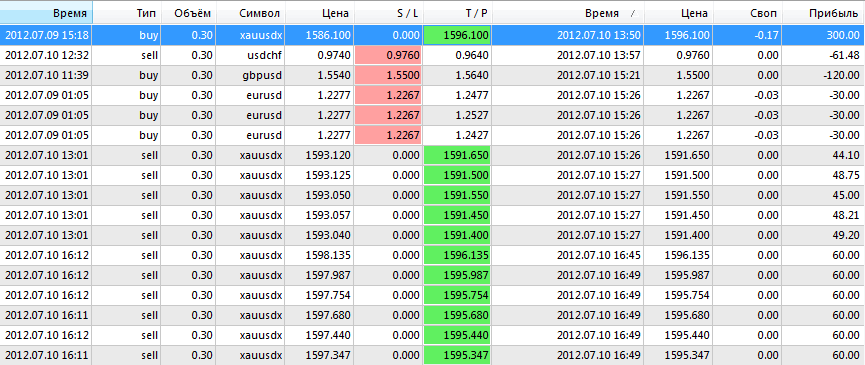
Task: Select the close time 2012.07.10 13:57
Action: coord(599,56)
